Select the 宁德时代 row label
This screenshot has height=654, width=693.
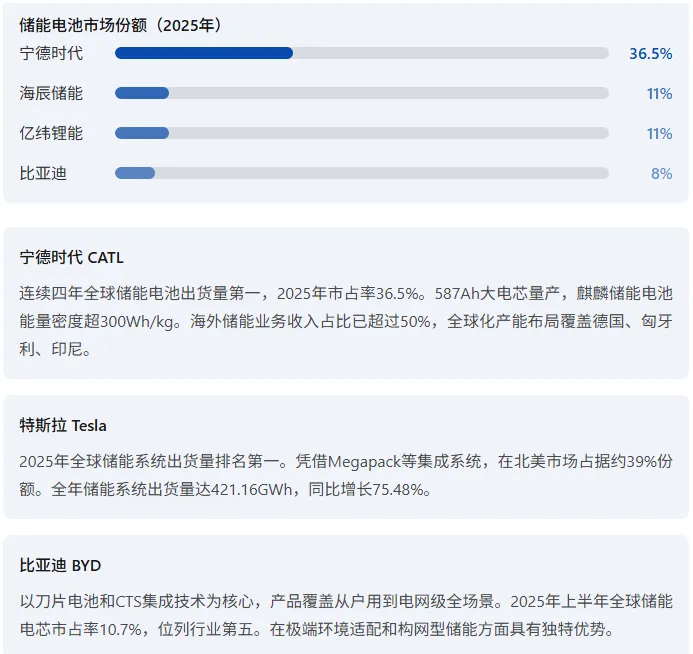[51, 53]
